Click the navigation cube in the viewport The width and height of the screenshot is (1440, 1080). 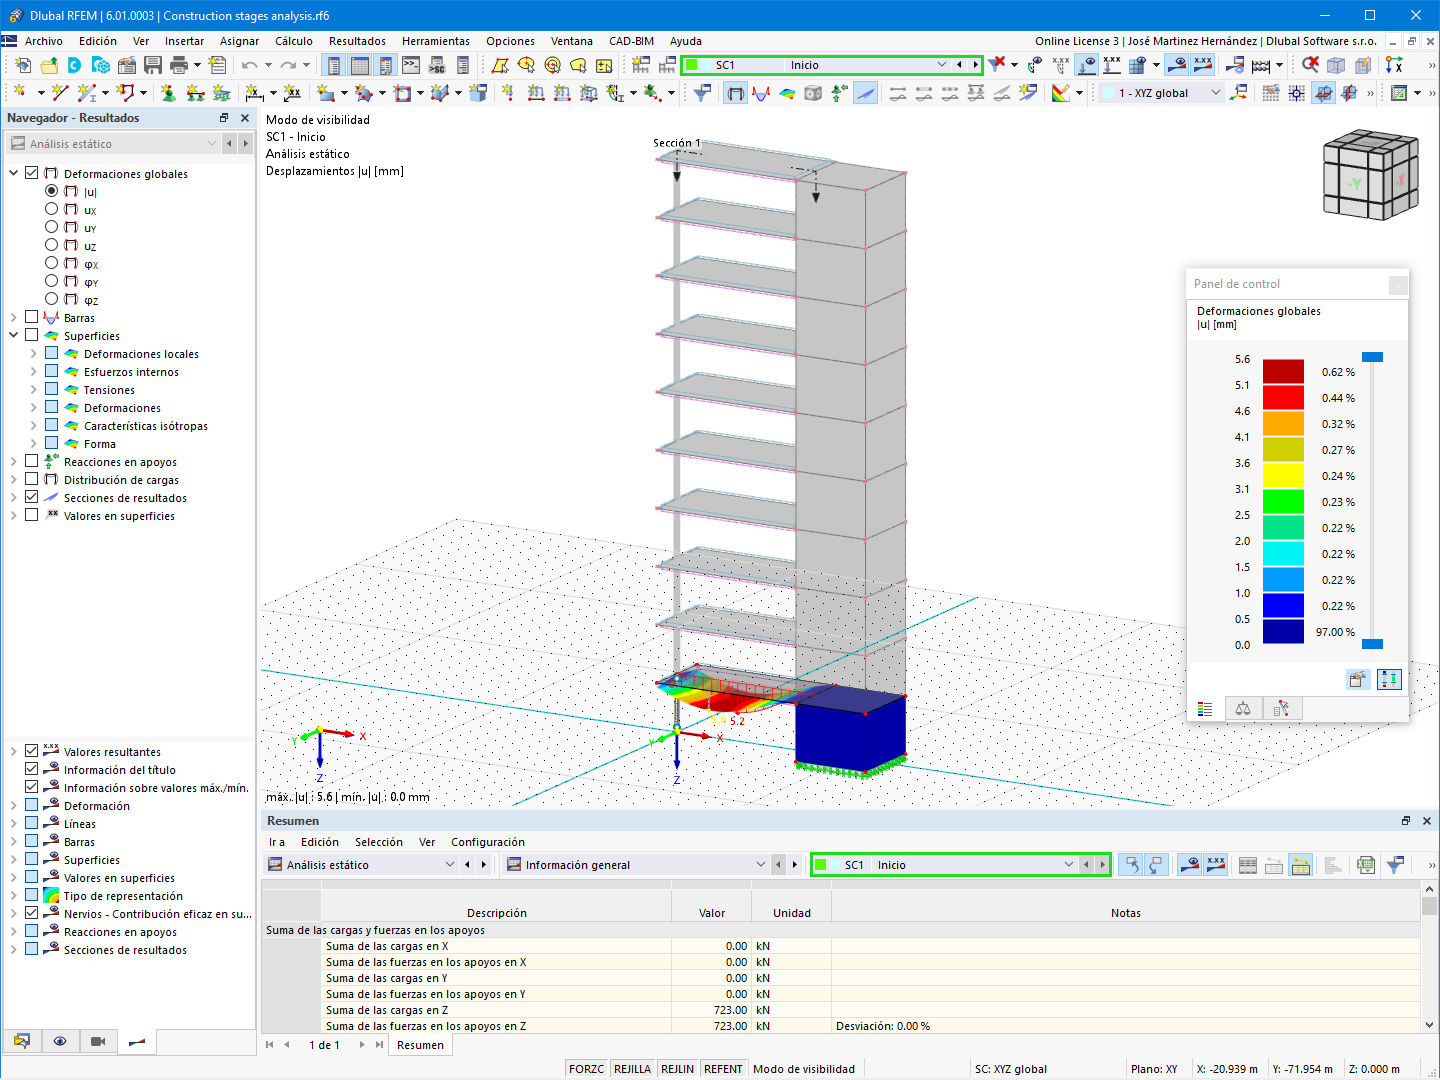click(x=1370, y=175)
